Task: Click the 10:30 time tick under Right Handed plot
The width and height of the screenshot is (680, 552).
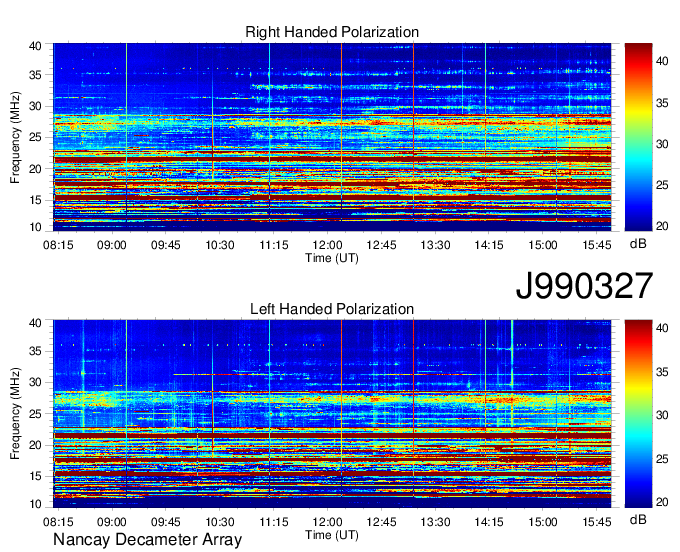Action: 220,245
